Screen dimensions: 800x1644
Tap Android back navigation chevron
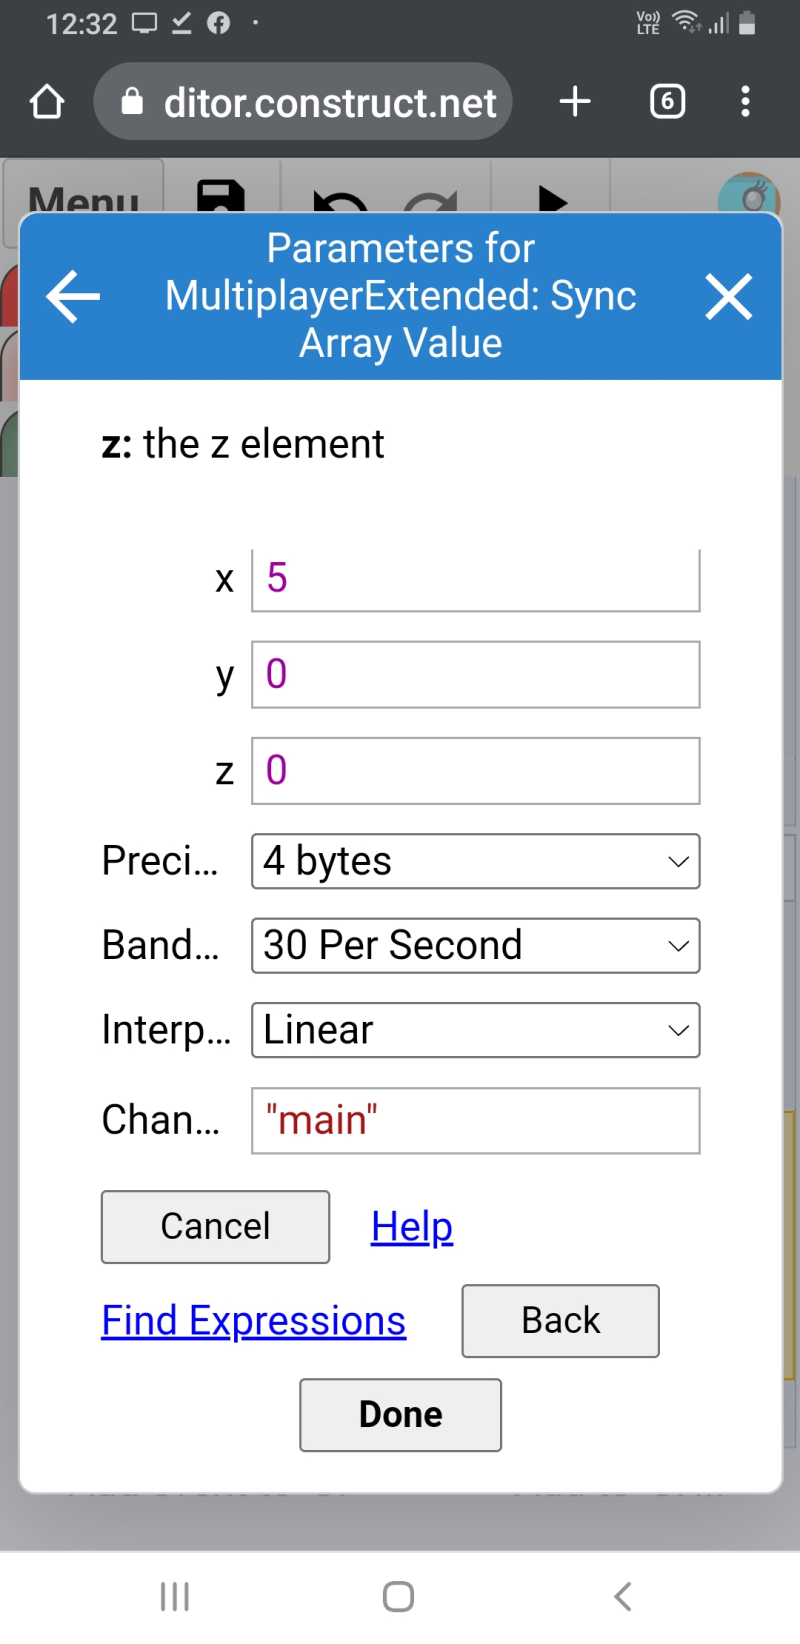tap(622, 1596)
